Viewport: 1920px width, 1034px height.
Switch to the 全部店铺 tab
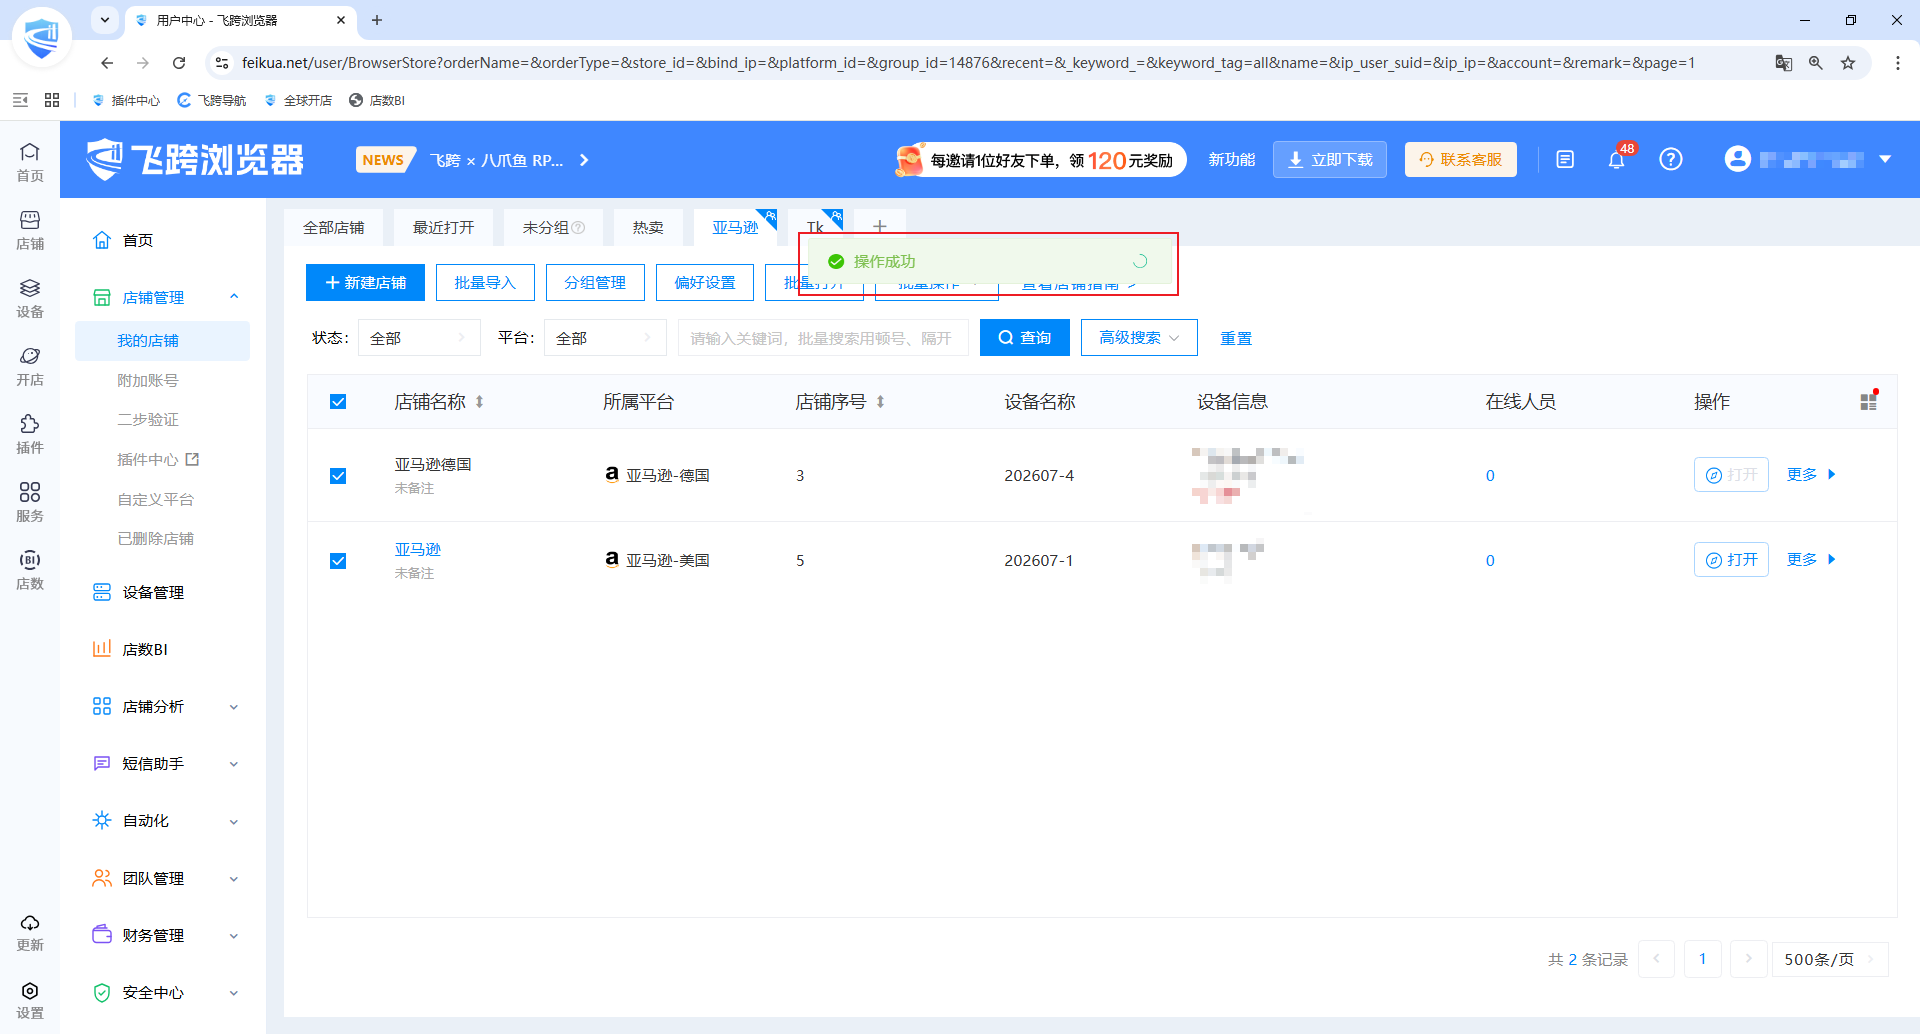pyautogui.click(x=334, y=228)
